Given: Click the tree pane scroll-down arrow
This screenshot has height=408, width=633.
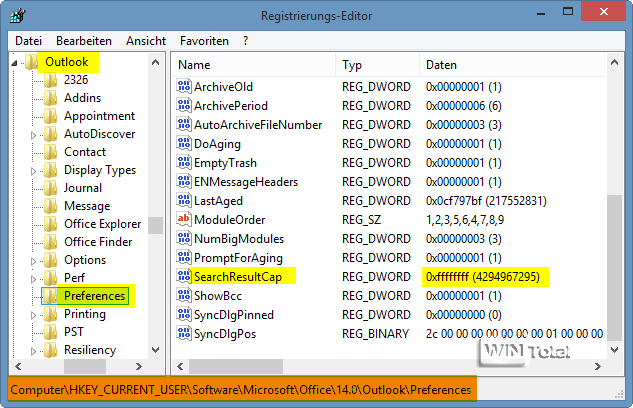Looking at the screenshot, I should pos(155,349).
